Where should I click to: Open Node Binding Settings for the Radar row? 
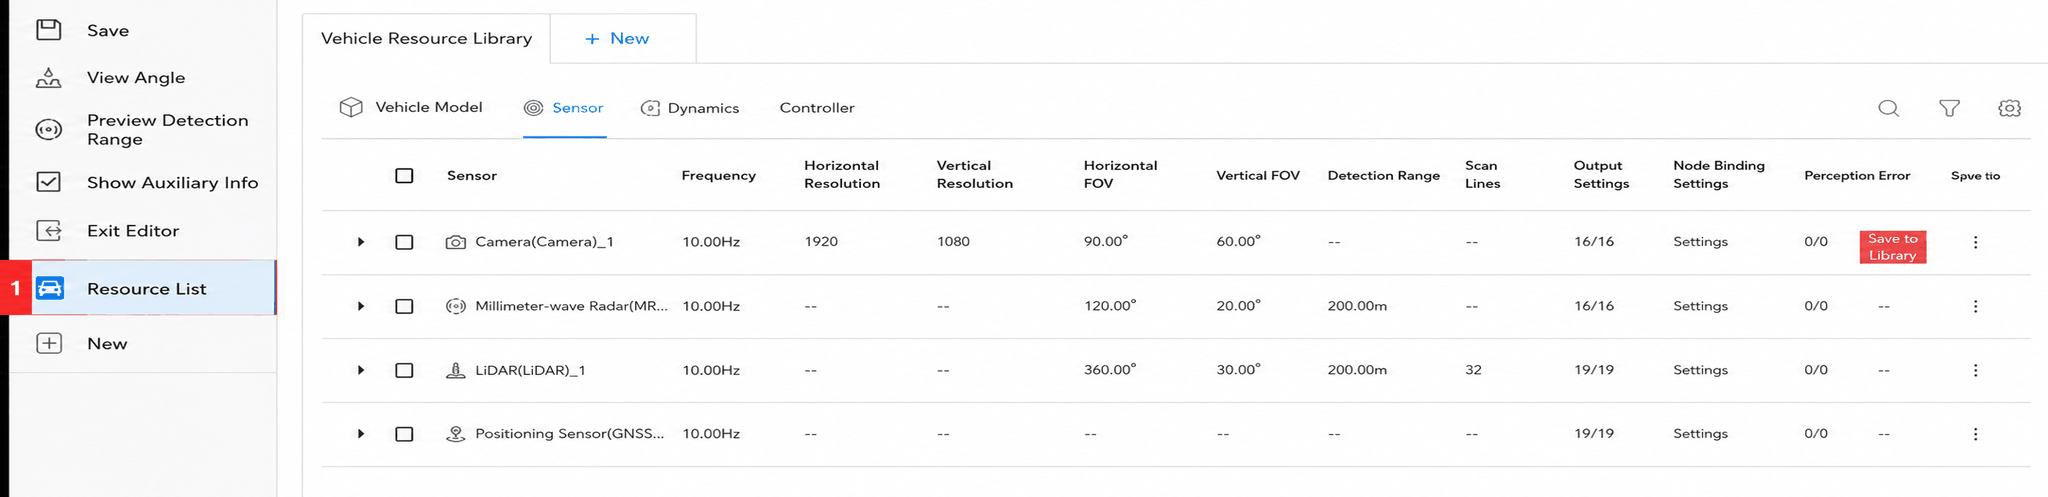(x=1700, y=306)
